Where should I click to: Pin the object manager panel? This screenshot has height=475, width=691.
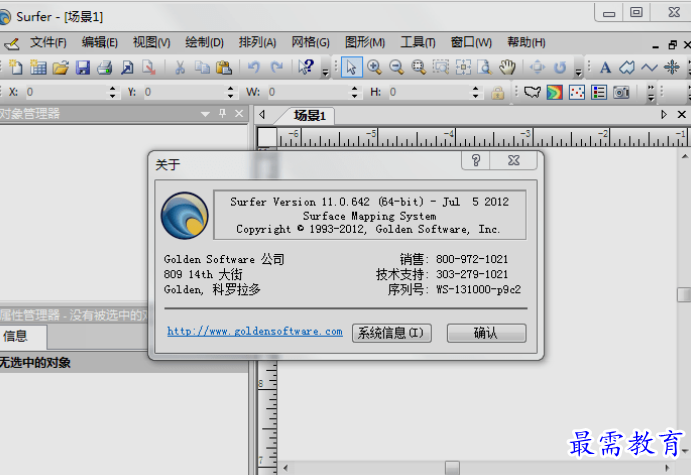point(223,114)
